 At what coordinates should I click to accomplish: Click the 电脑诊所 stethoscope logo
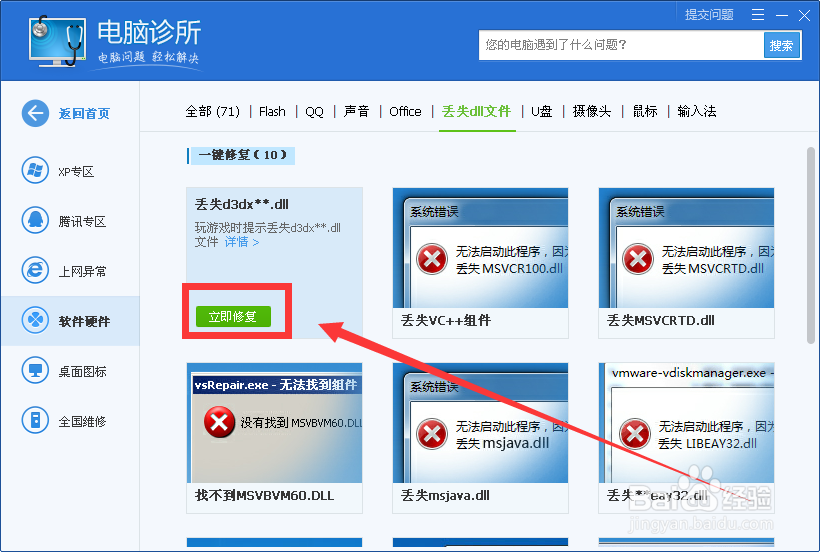click(57, 41)
